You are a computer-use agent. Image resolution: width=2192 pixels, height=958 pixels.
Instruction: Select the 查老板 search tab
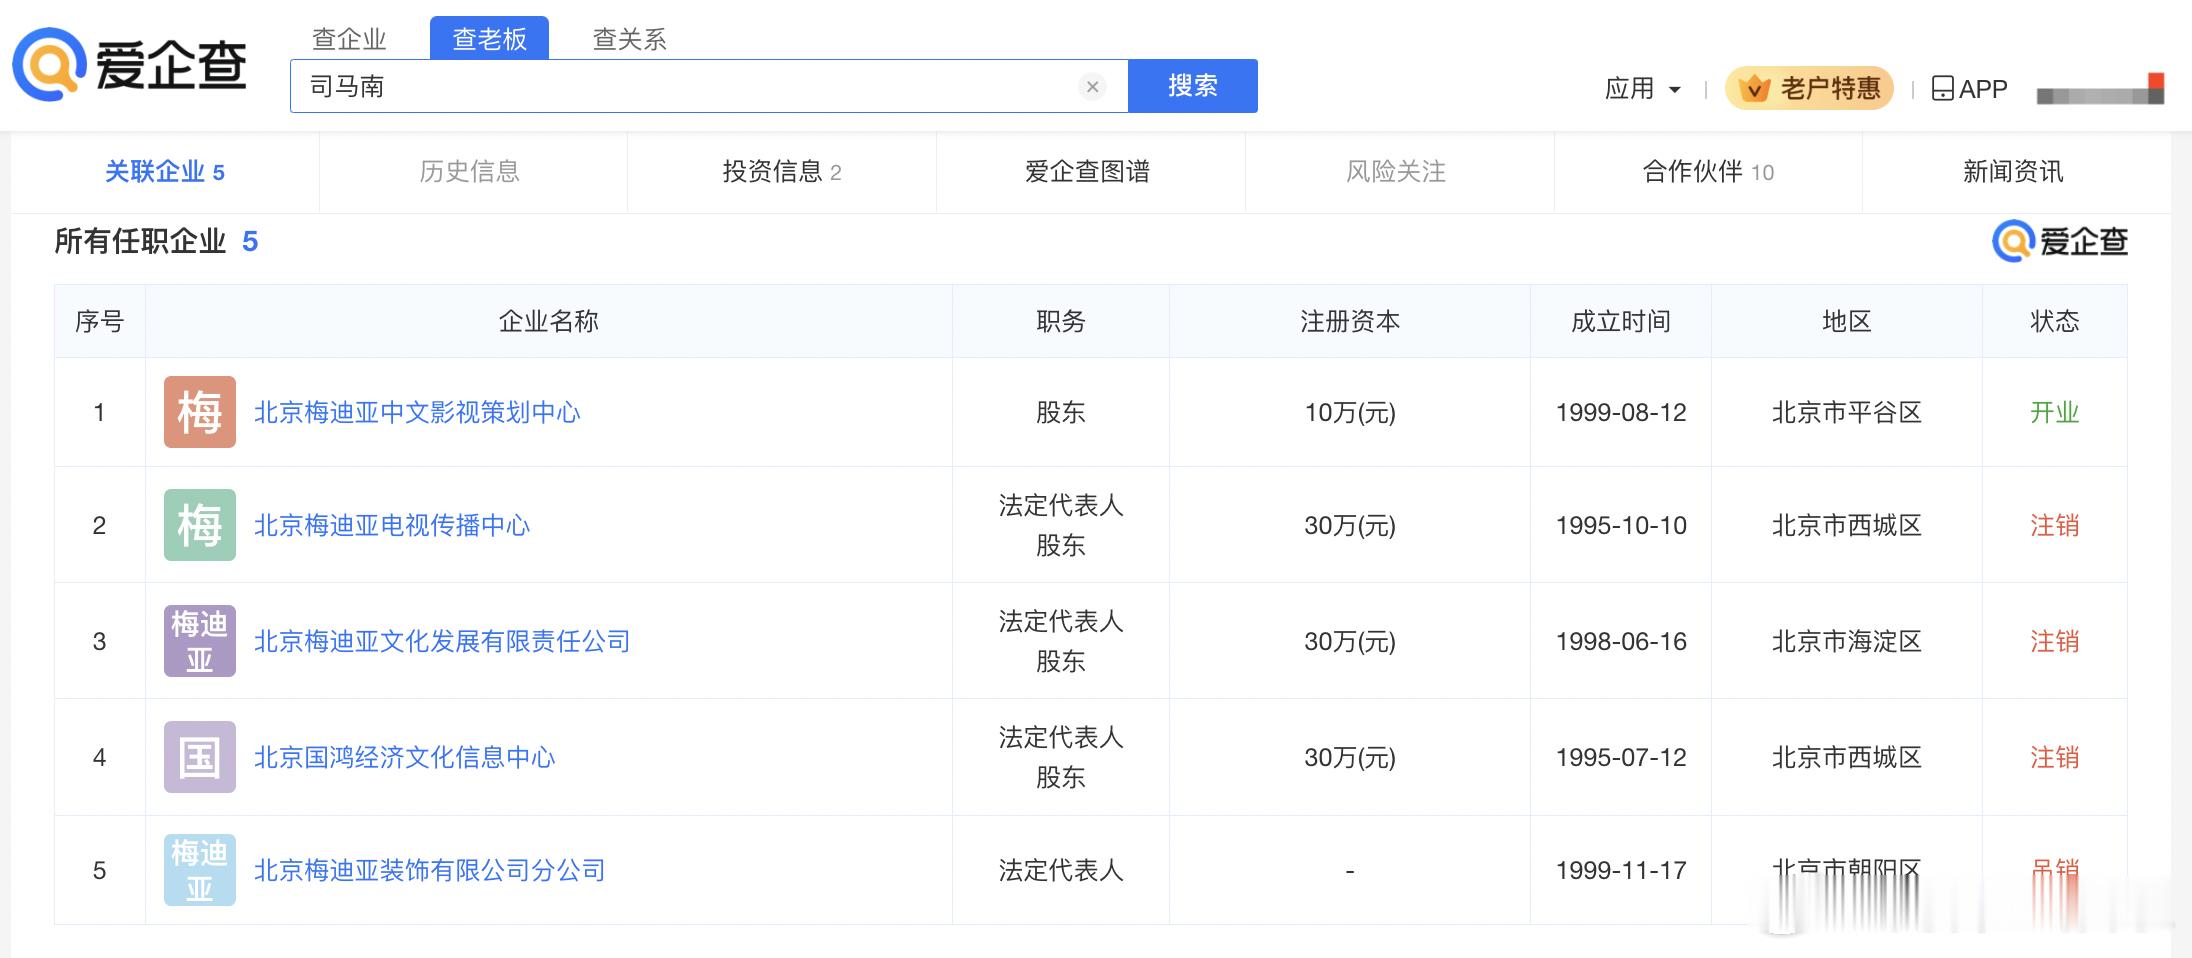point(489,38)
